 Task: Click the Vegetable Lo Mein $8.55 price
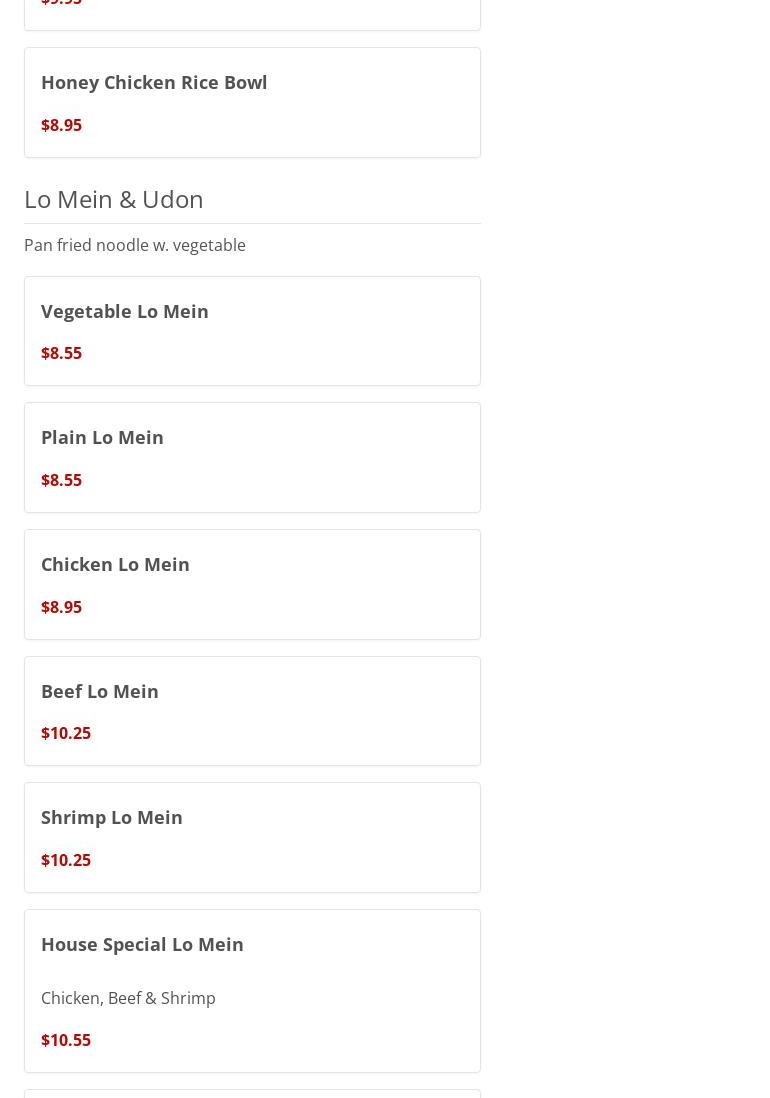[x=61, y=353]
